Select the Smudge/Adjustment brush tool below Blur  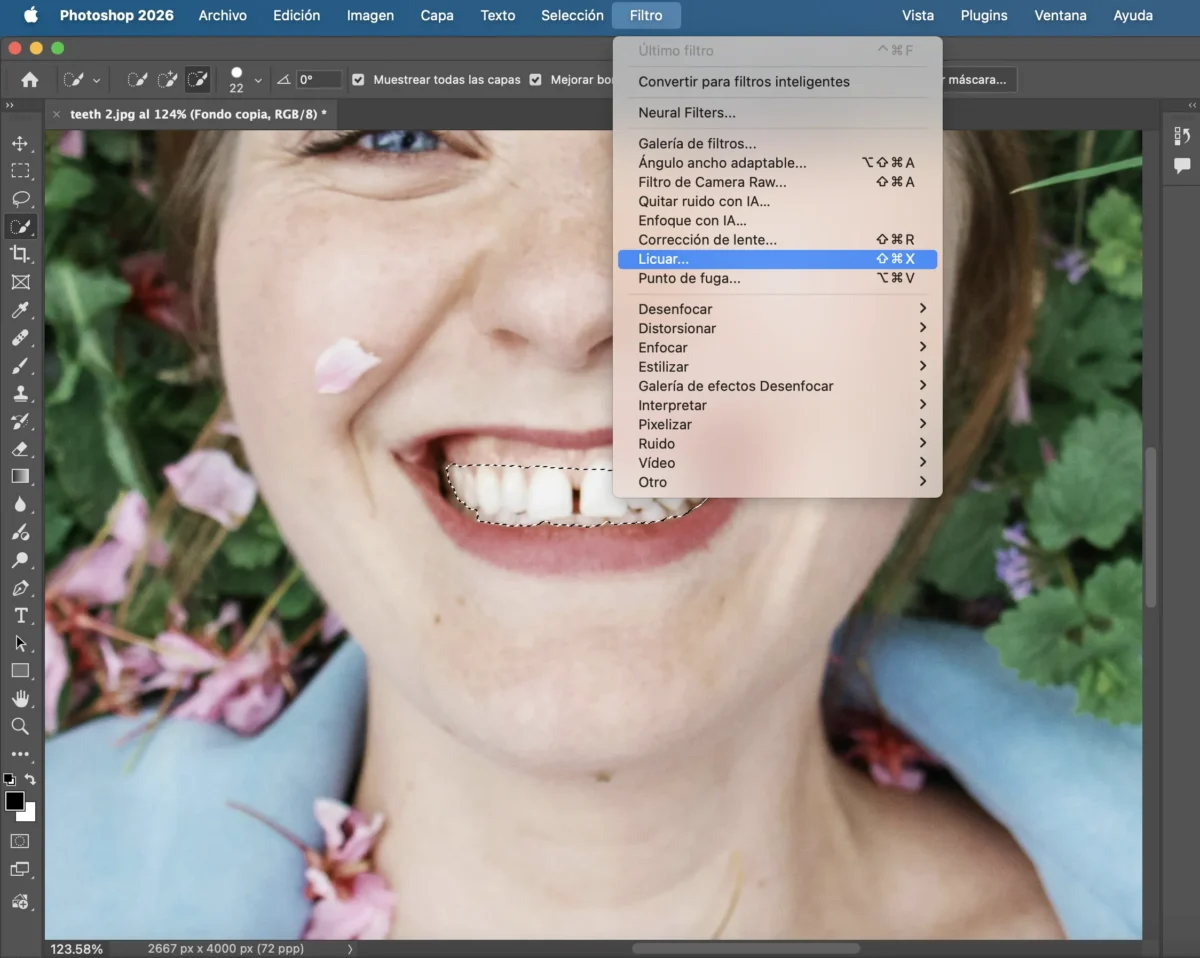tap(20, 533)
